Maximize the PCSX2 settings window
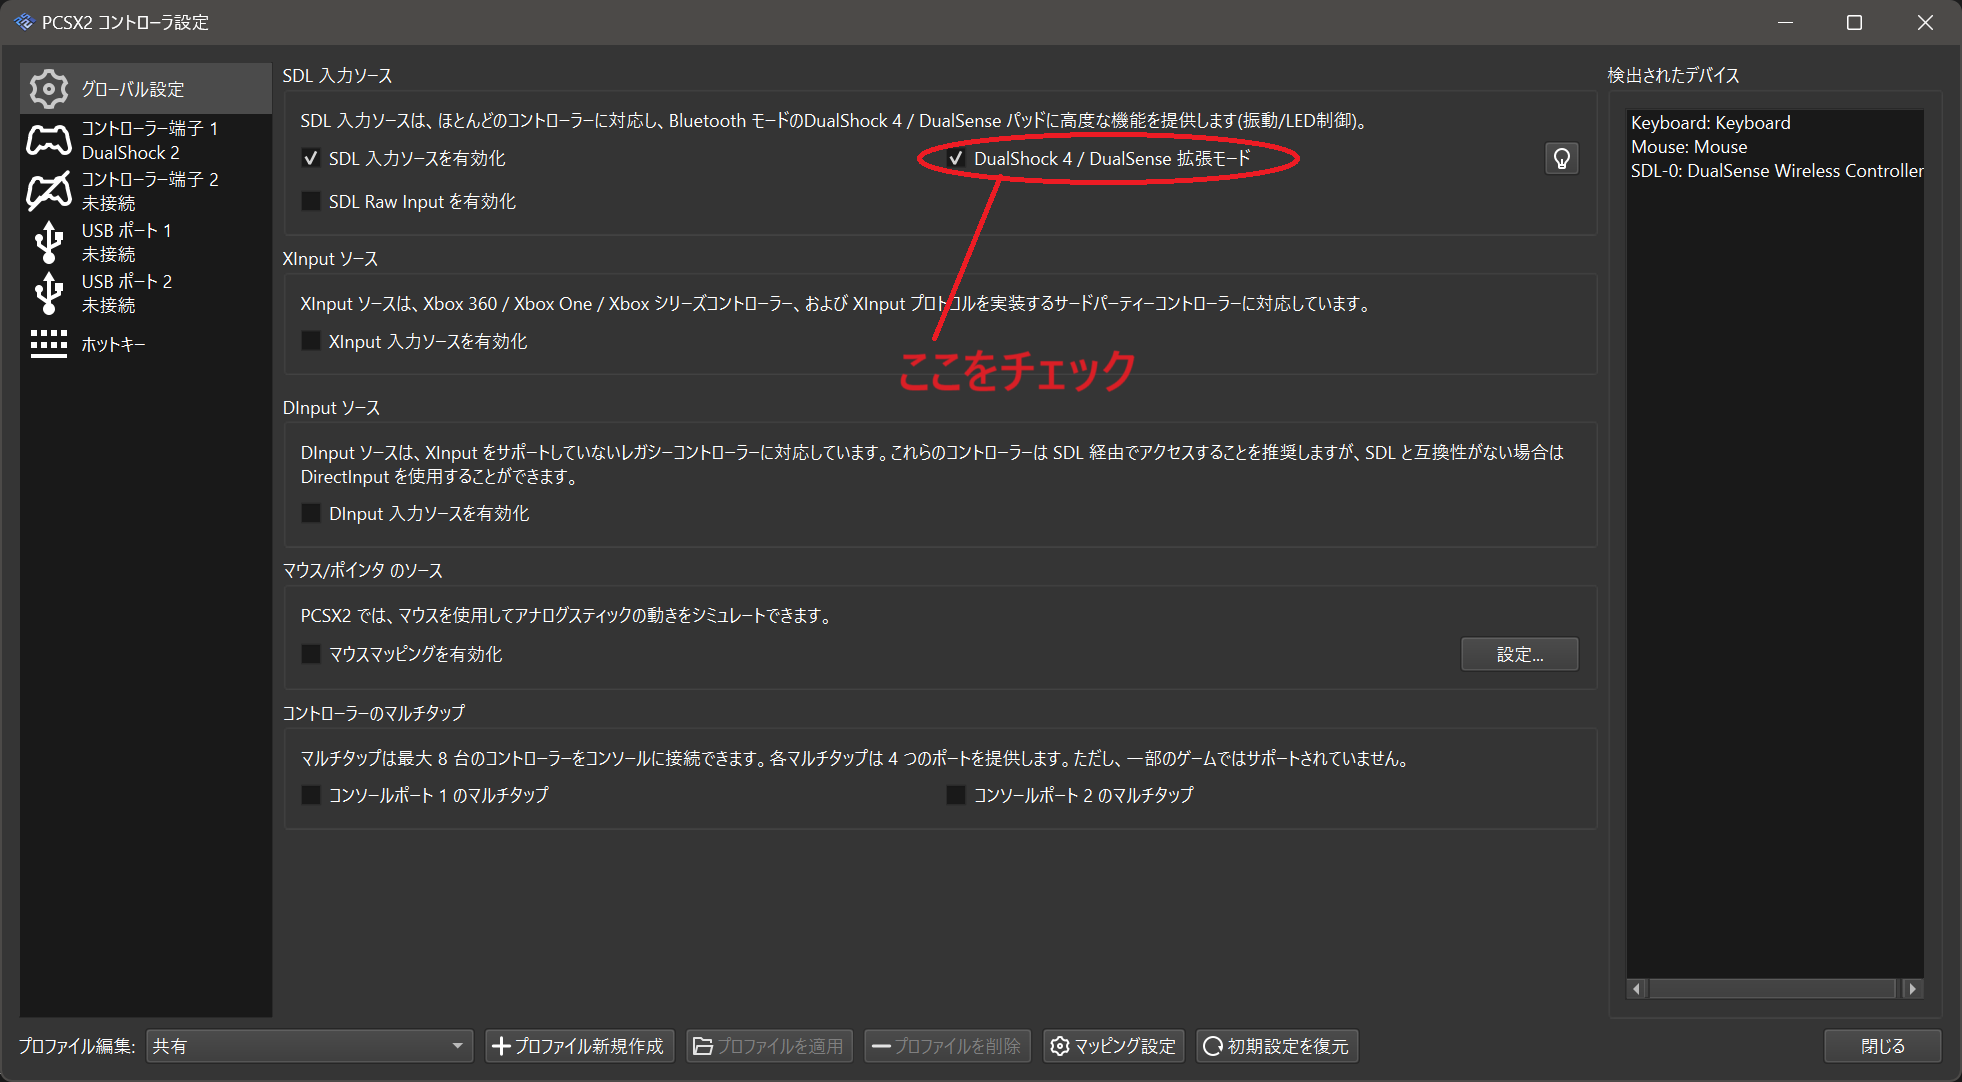This screenshot has height=1082, width=1962. pyautogui.click(x=1854, y=22)
